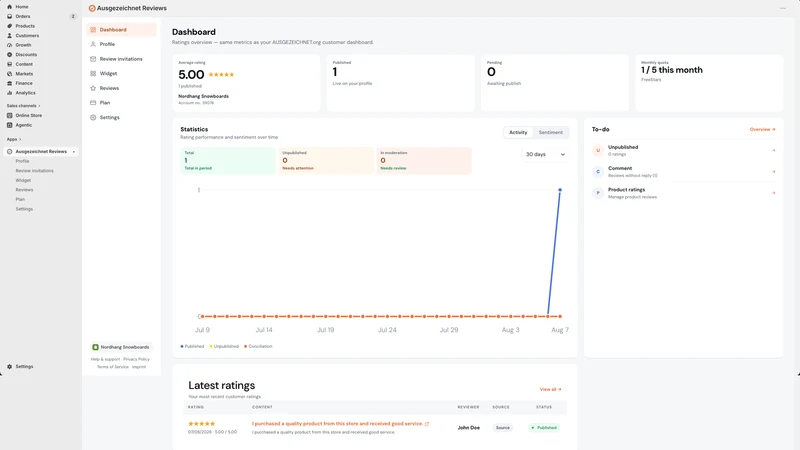Click the Home house icon

(9, 7)
